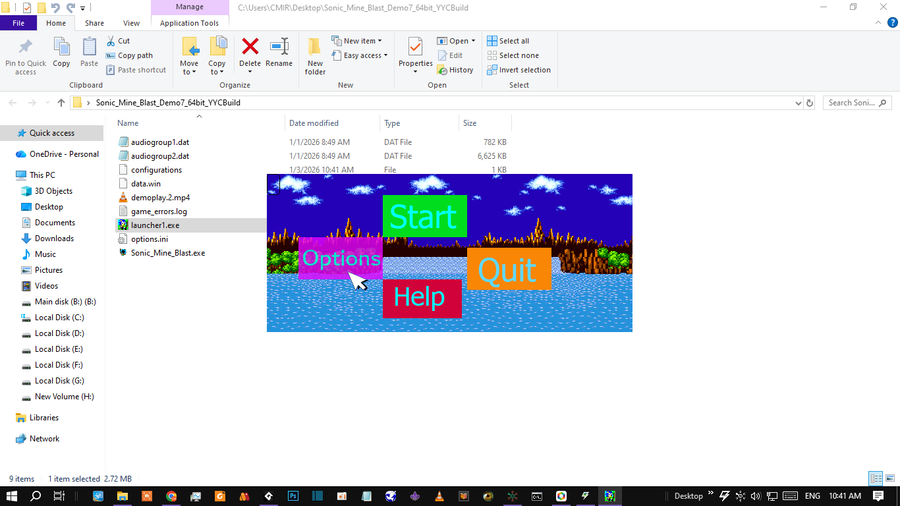Select demoplay.2.mp4 video file
Screen dimensions: 900x506
160,197
